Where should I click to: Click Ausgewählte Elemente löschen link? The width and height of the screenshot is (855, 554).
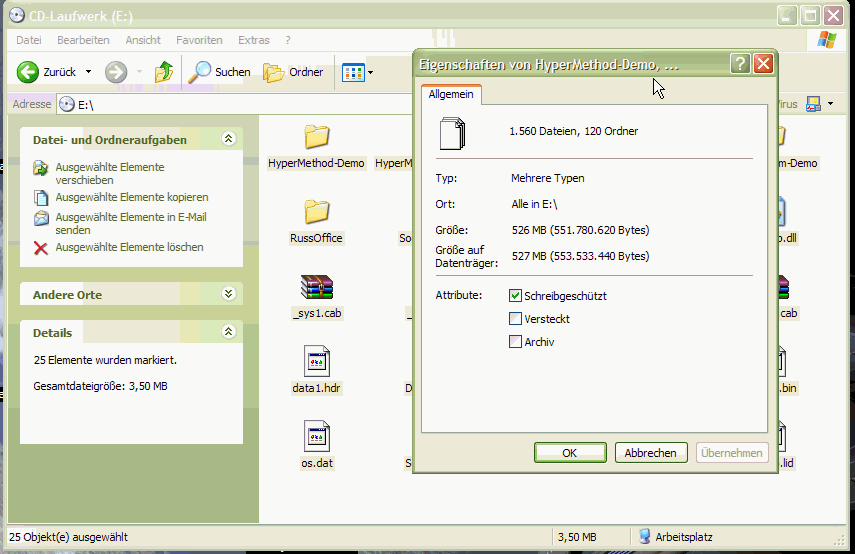pos(129,247)
